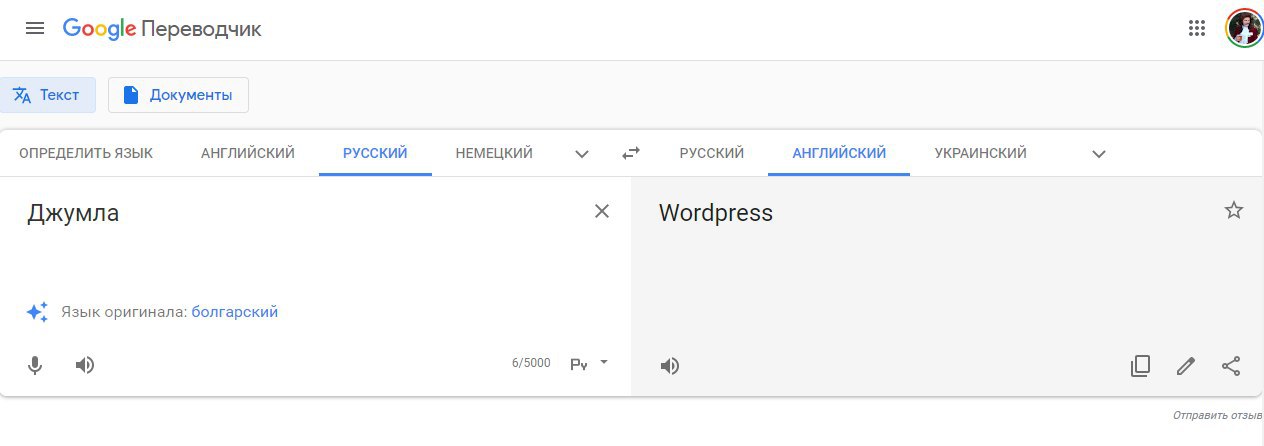Image resolution: width=1264 pixels, height=446 pixels.
Task: Switch to Документы translation mode
Action: (x=178, y=95)
